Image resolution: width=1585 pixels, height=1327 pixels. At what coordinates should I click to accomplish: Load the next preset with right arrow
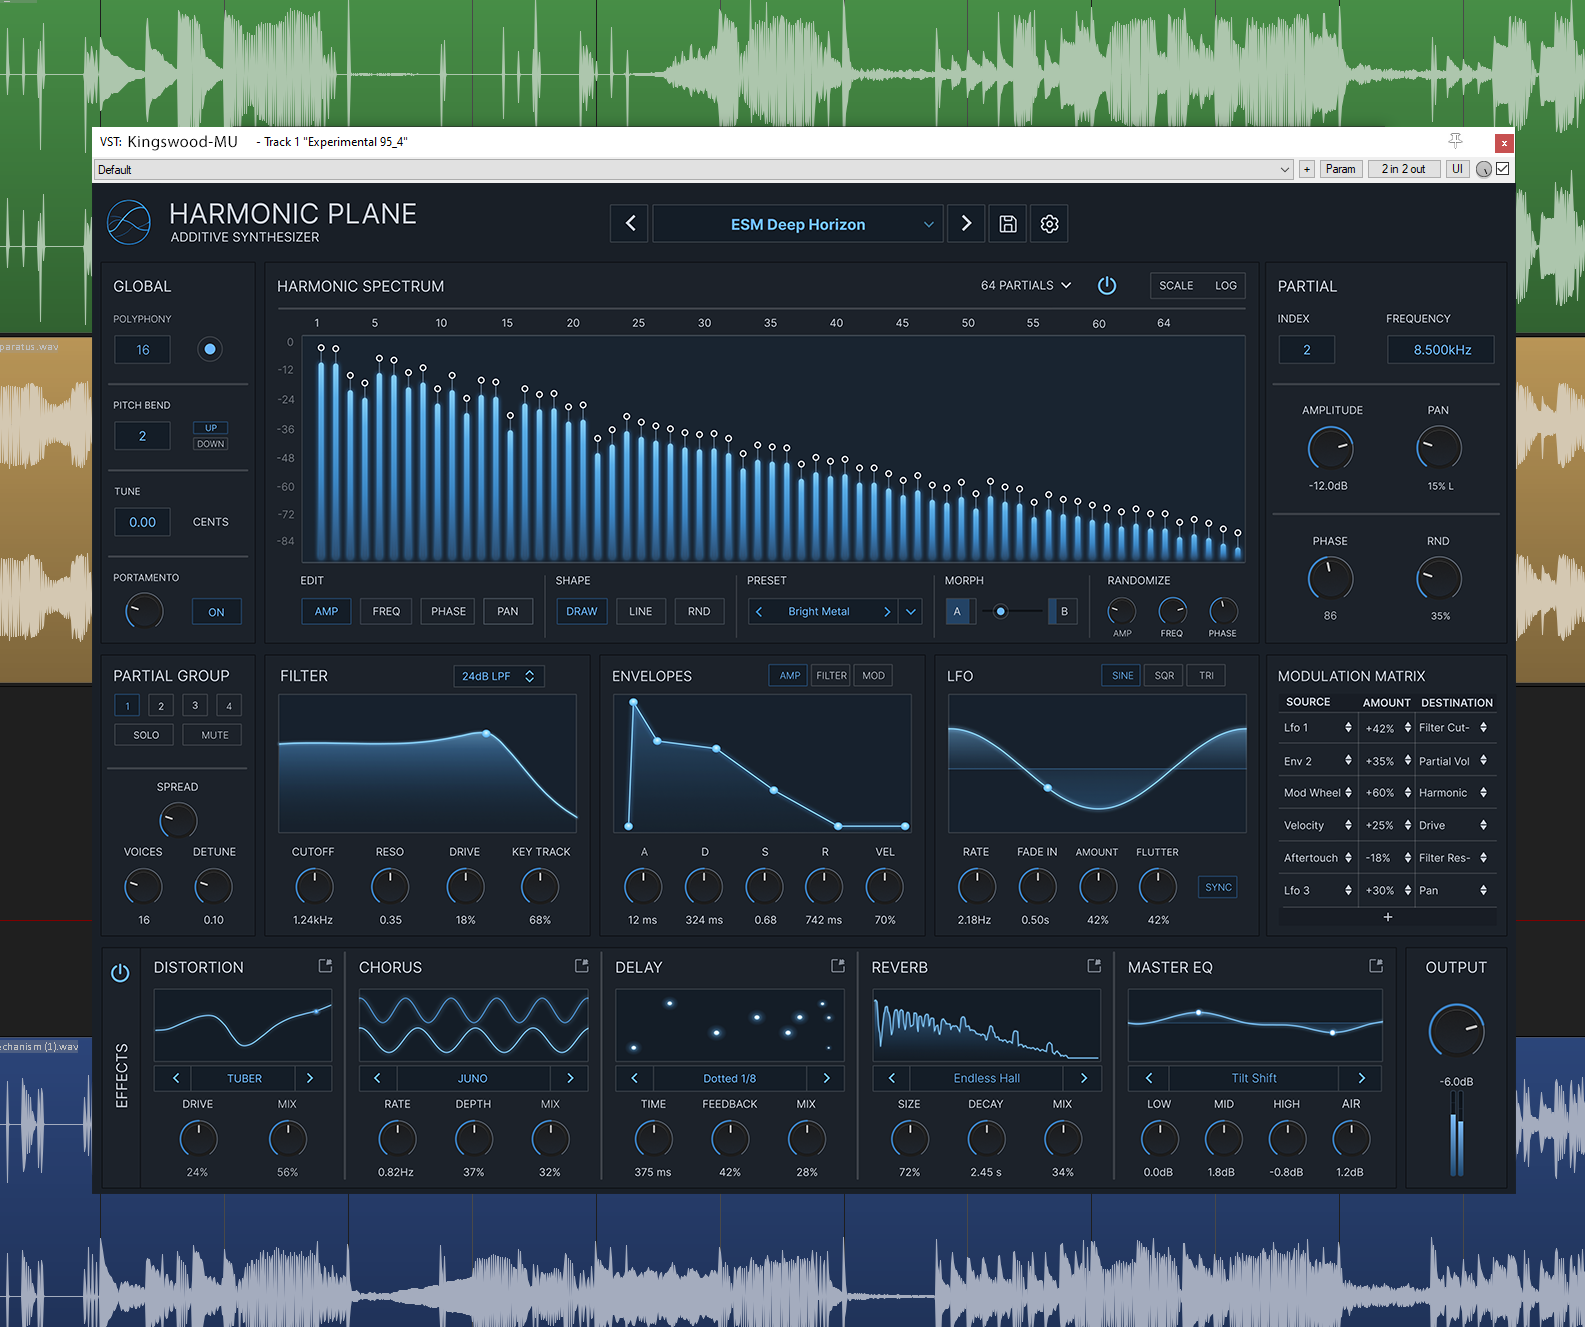966,224
